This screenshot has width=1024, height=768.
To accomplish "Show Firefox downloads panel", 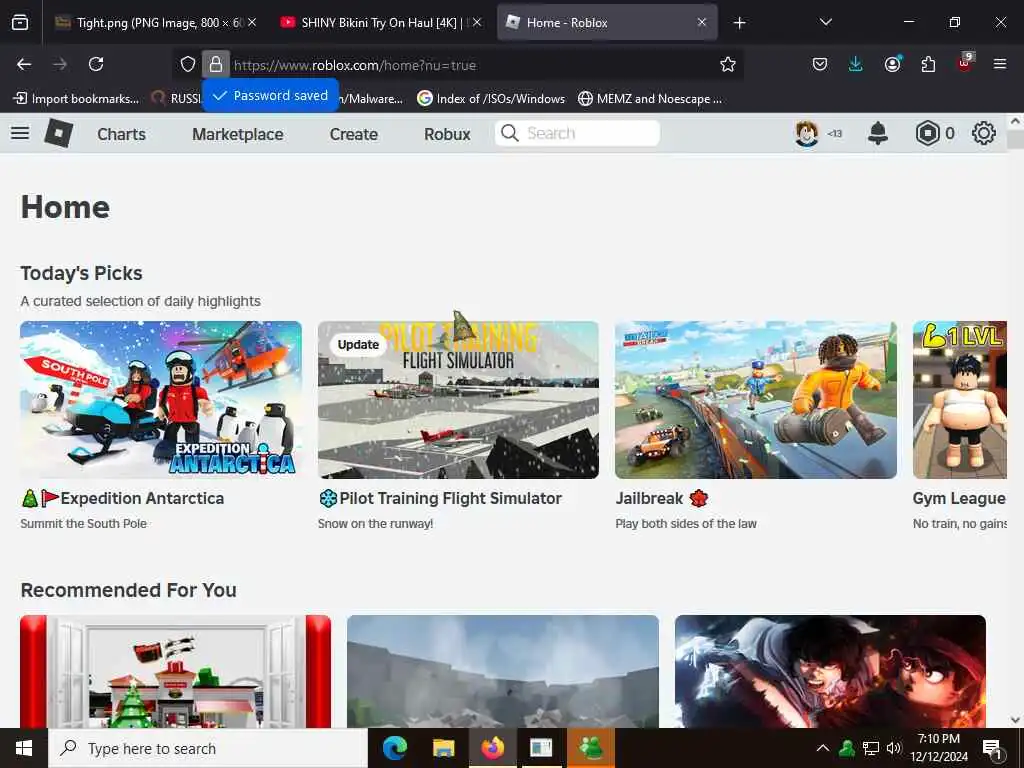I will click(x=856, y=64).
